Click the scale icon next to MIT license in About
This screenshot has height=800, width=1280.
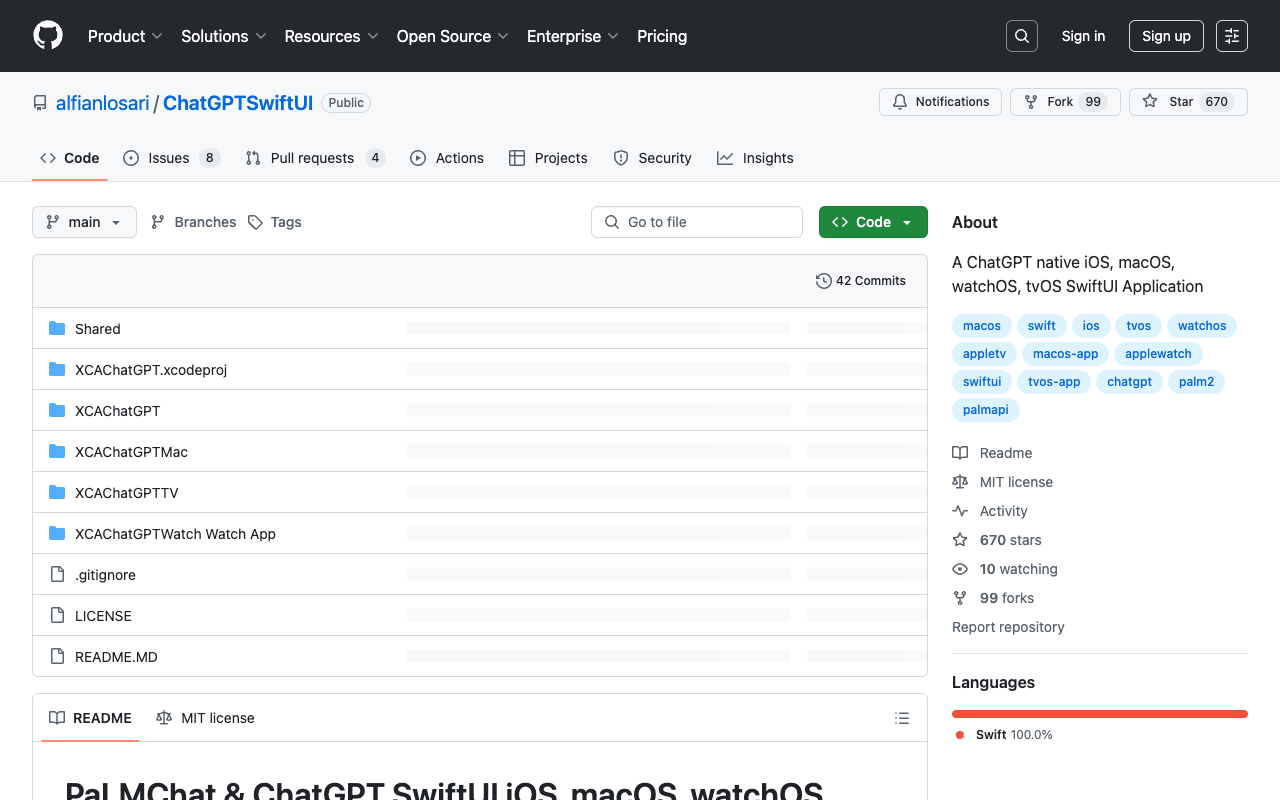[960, 482]
